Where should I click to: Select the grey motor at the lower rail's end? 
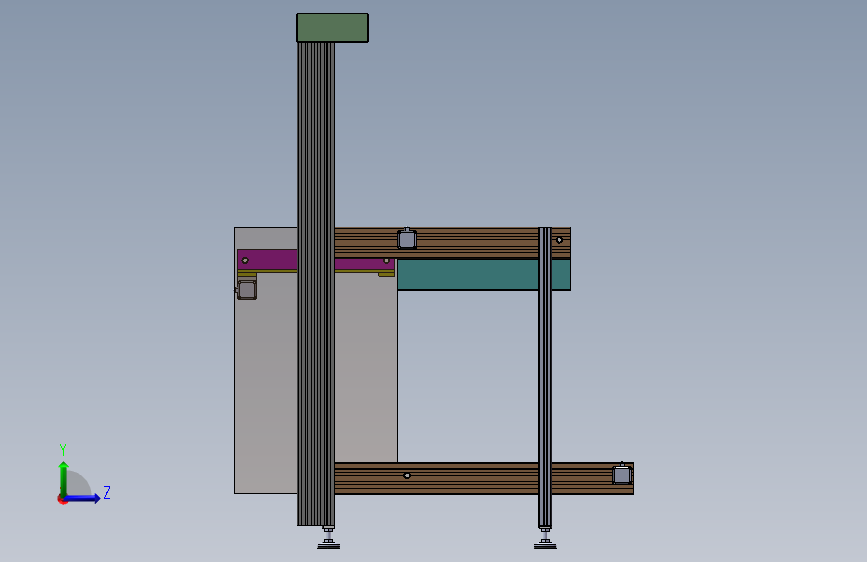coord(622,474)
